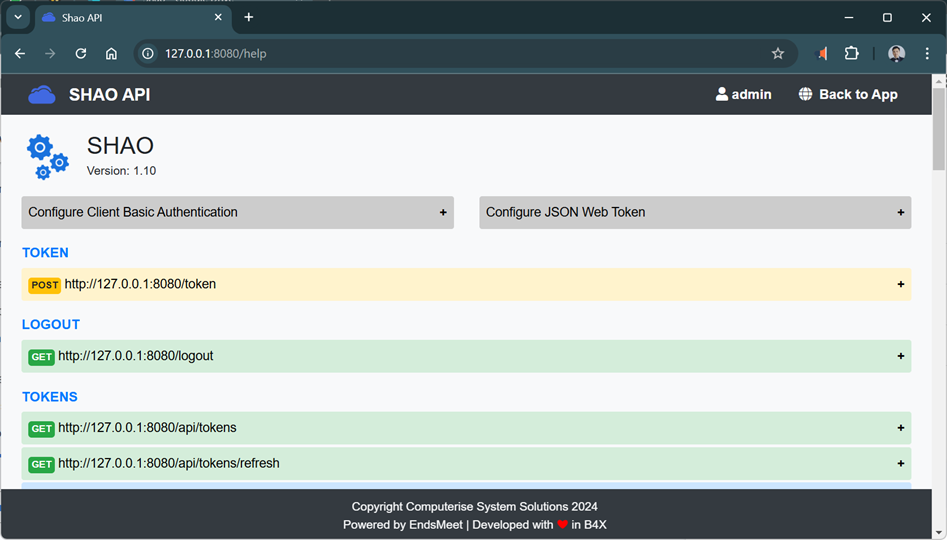Expand the GET /api/tokens/refresh endpoint

coord(466,464)
